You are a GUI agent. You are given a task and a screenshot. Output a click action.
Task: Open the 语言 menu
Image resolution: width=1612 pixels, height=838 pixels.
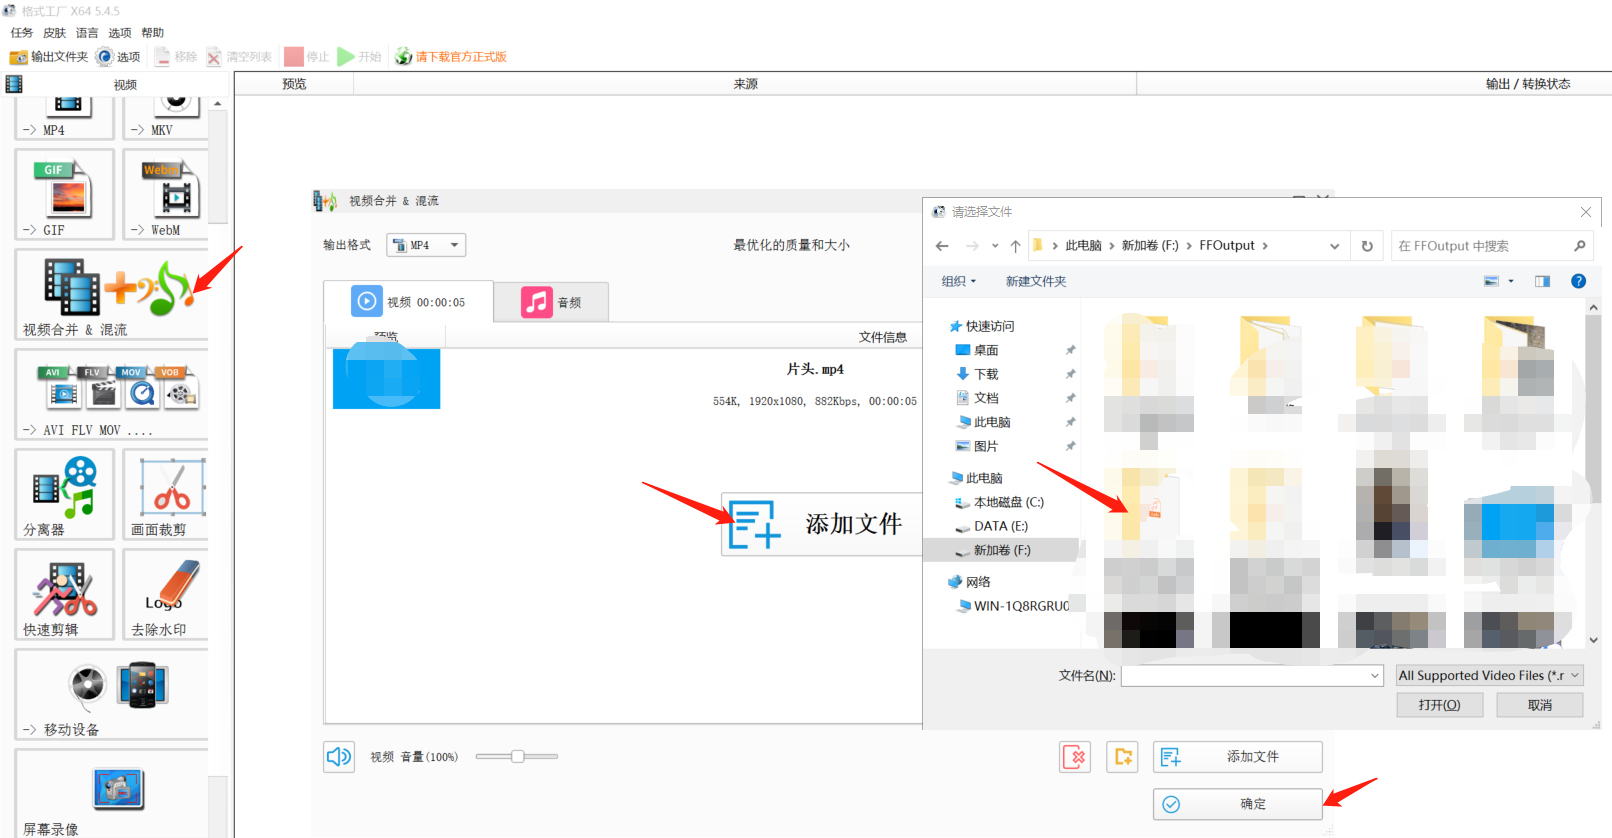[87, 33]
